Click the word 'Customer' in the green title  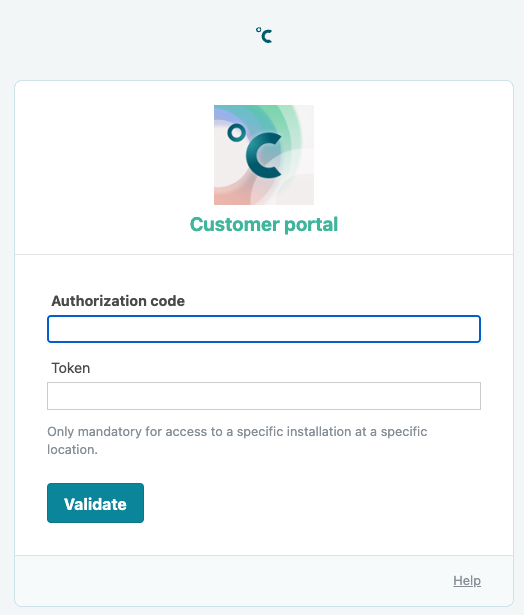click(235, 224)
